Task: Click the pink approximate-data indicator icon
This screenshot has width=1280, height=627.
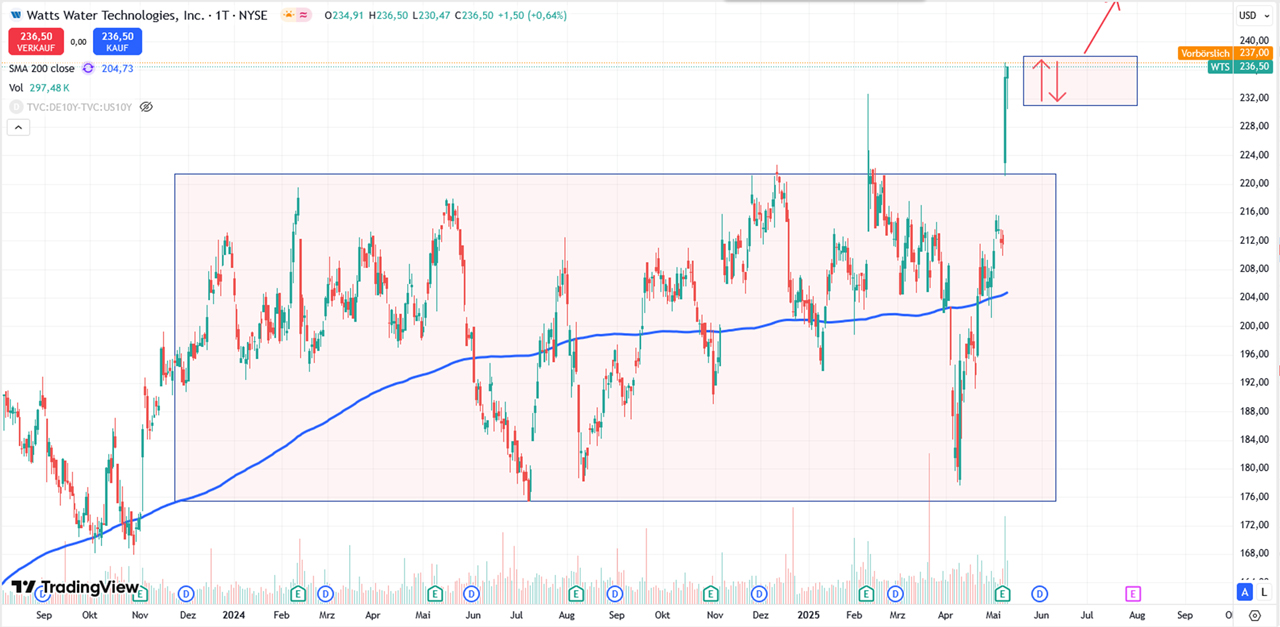Action: click(x=304, y=15)
